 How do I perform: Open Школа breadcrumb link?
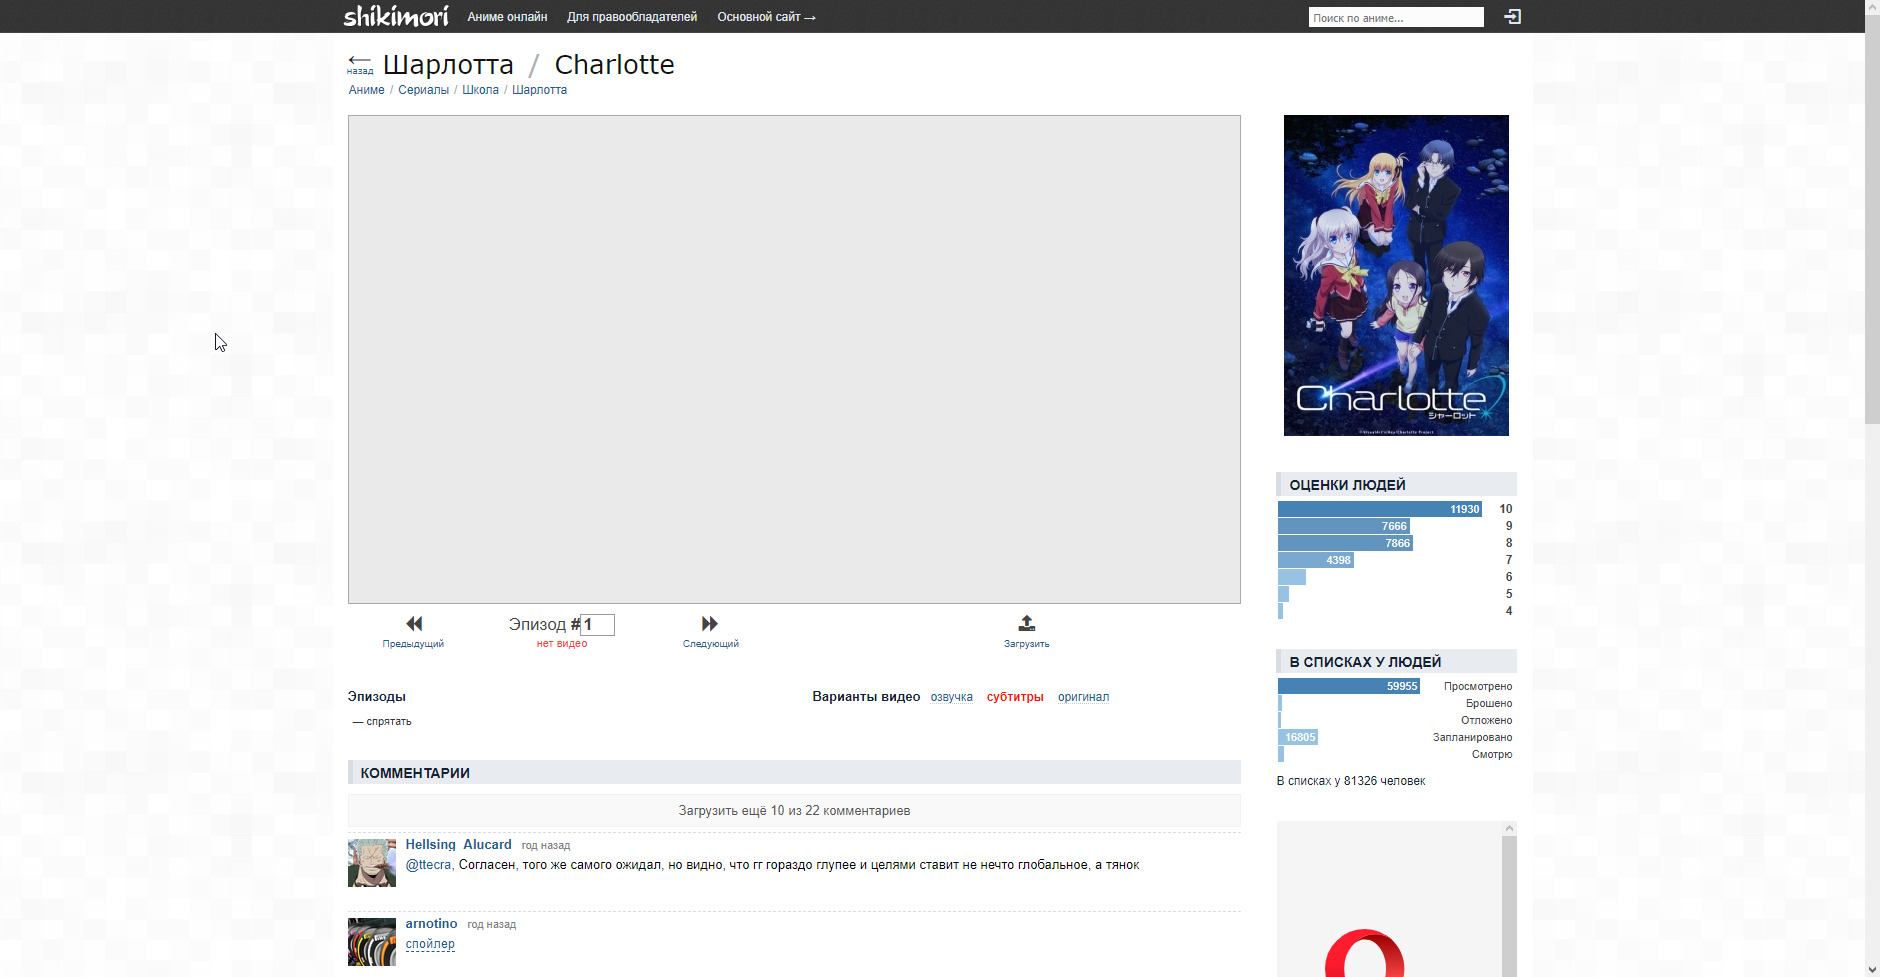pyautogui.click(x=480, y=90)
